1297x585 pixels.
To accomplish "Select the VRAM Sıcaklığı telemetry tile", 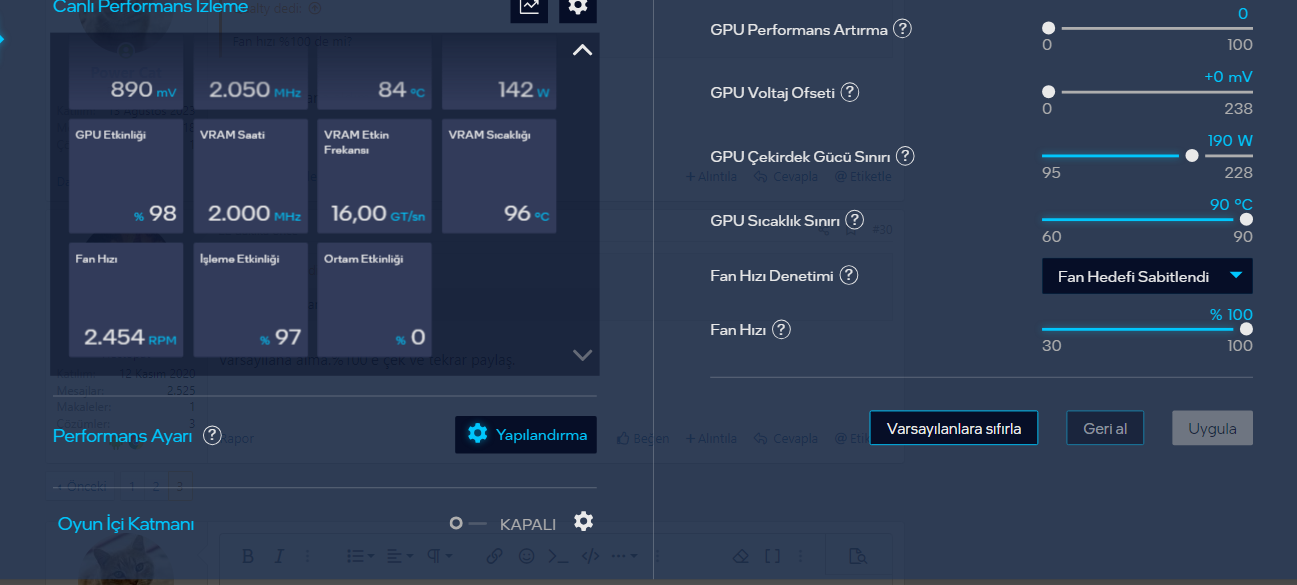I will [498, 176].
